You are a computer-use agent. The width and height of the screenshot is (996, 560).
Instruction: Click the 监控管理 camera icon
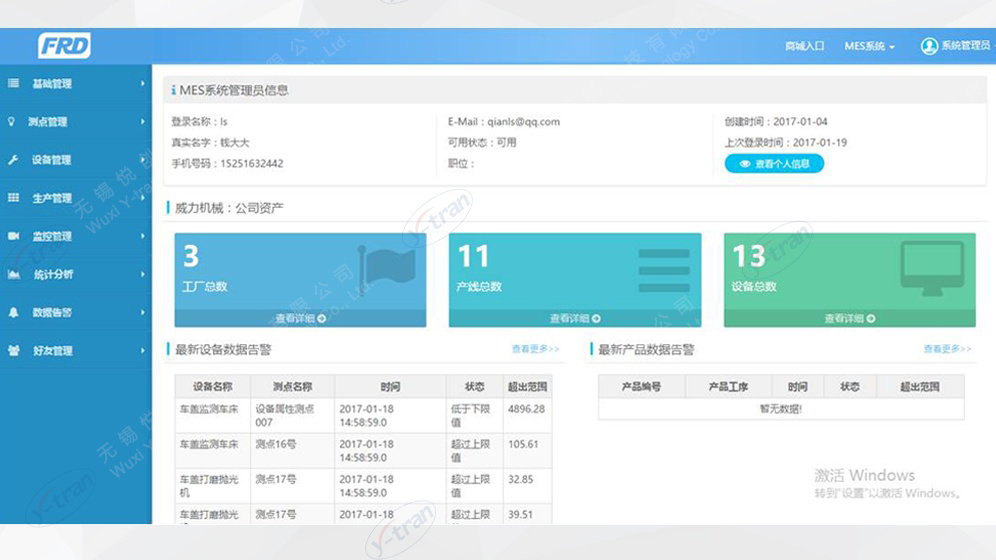(13, 236)
